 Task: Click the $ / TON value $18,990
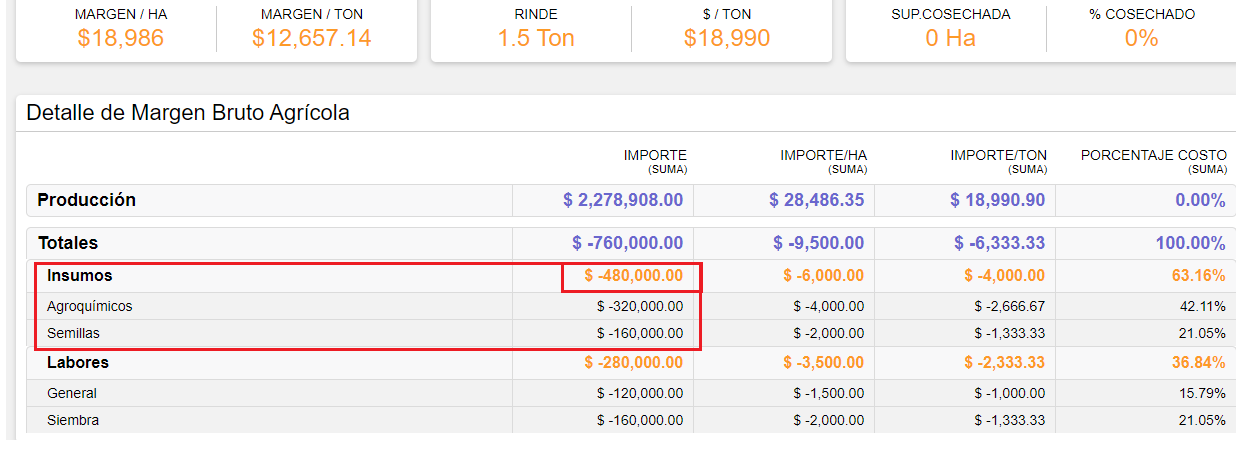point(727,38)
